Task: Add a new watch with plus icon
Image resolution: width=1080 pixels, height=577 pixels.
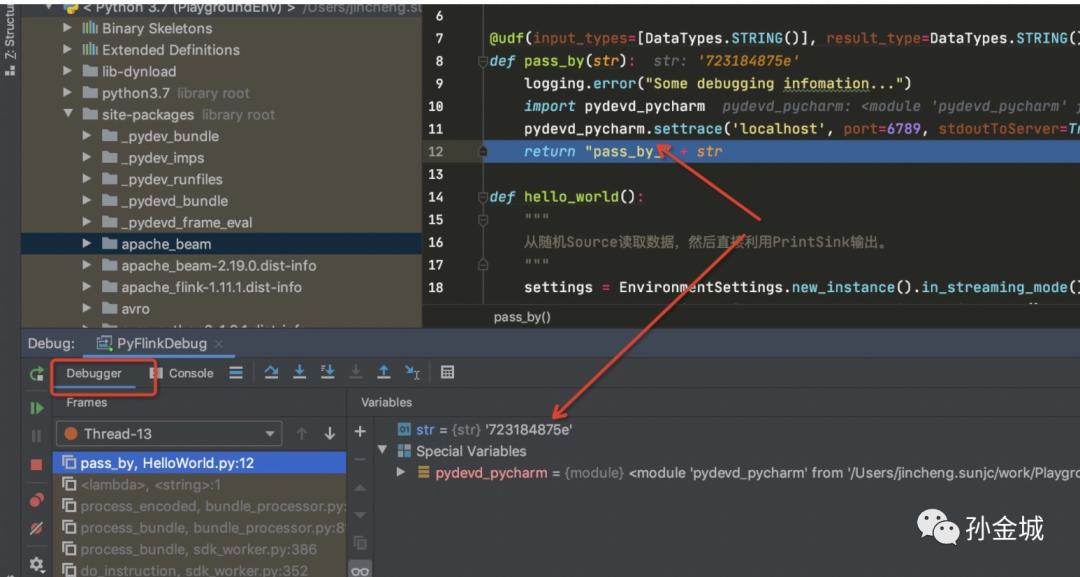Action: point(360,432)
